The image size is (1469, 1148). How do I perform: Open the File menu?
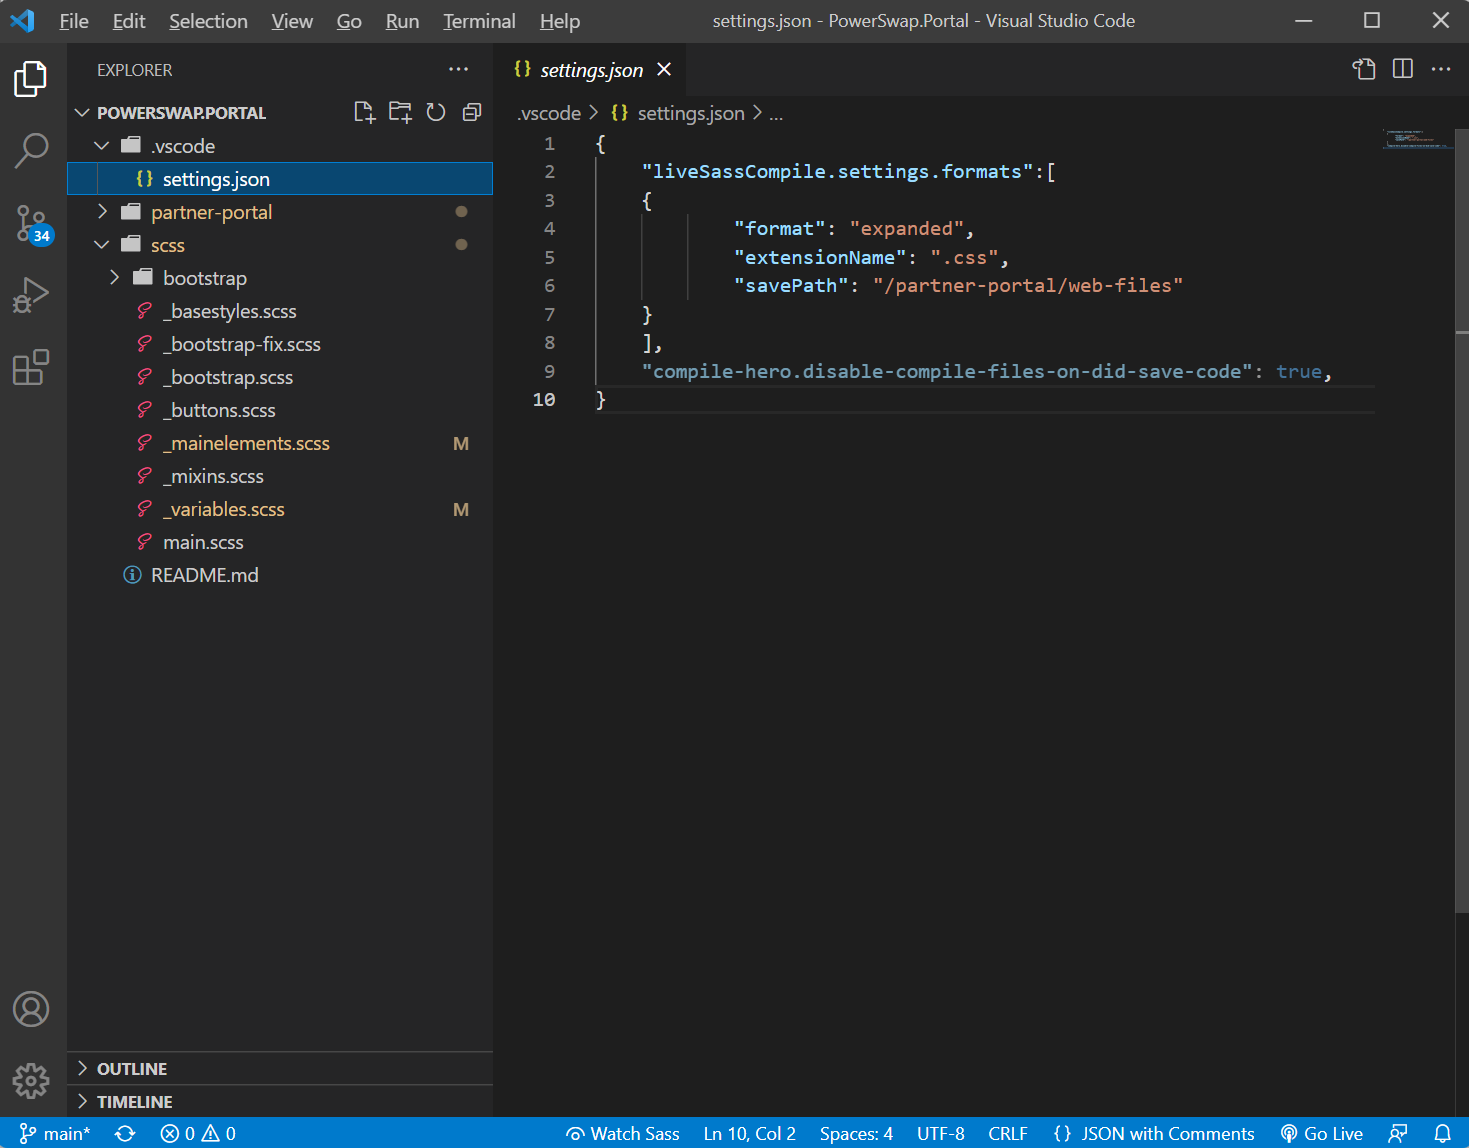[74, 21]
